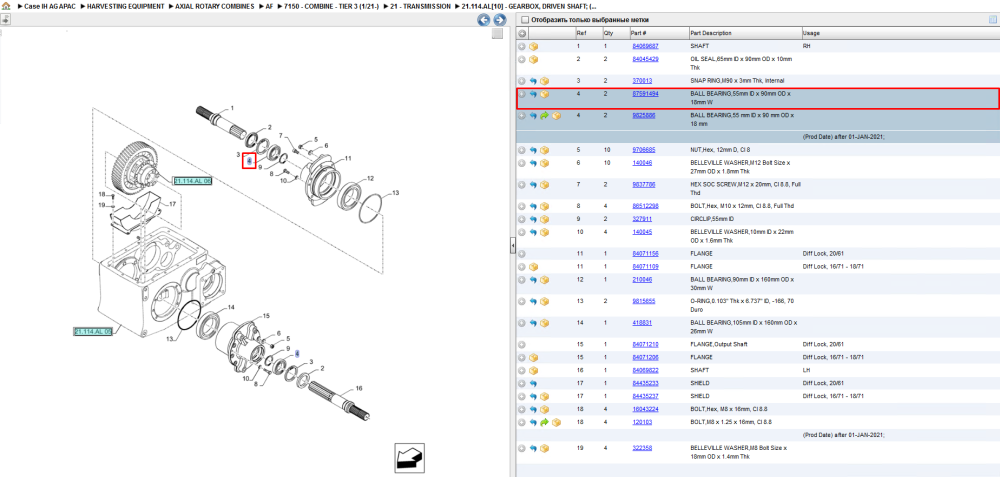1000x477 pixels.
Task: Click the blue forward arrow button
Action: (x=500, y=20)
